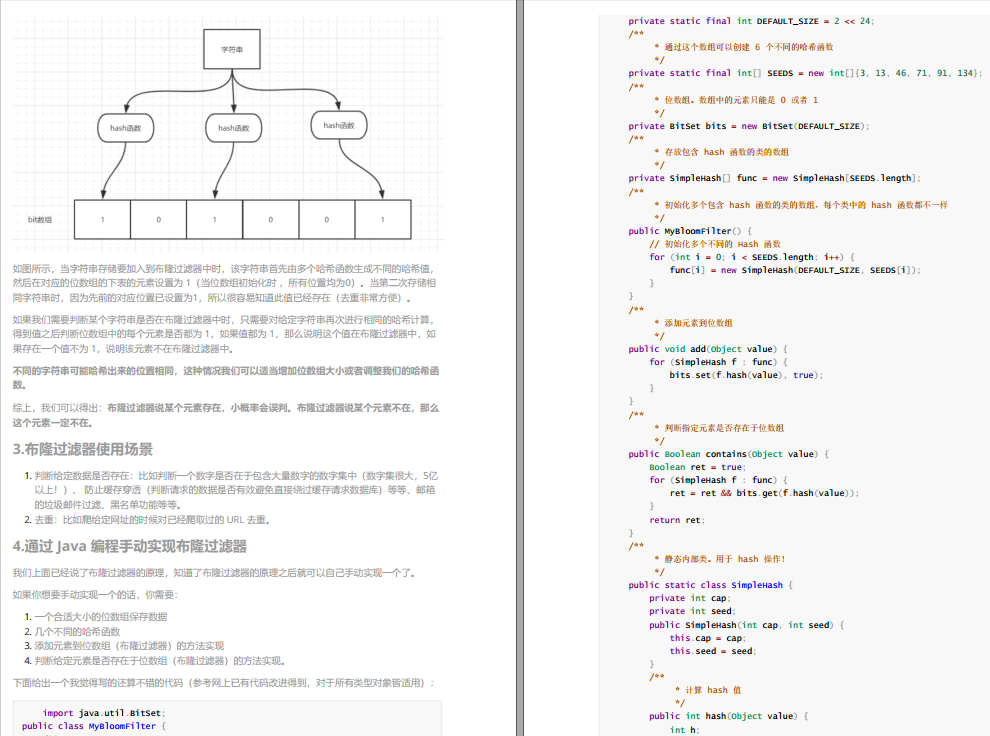This screenshot has height=736, width=990.
Task: Click the 字符串 node at the diagram top
Action: (x=231, y=47)
